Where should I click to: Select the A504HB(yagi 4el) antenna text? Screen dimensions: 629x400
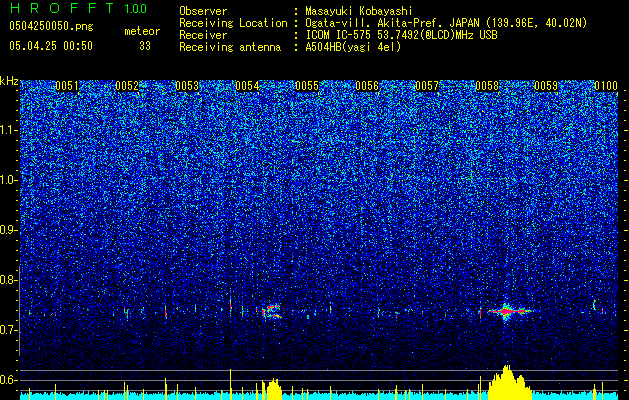[353, 47]
